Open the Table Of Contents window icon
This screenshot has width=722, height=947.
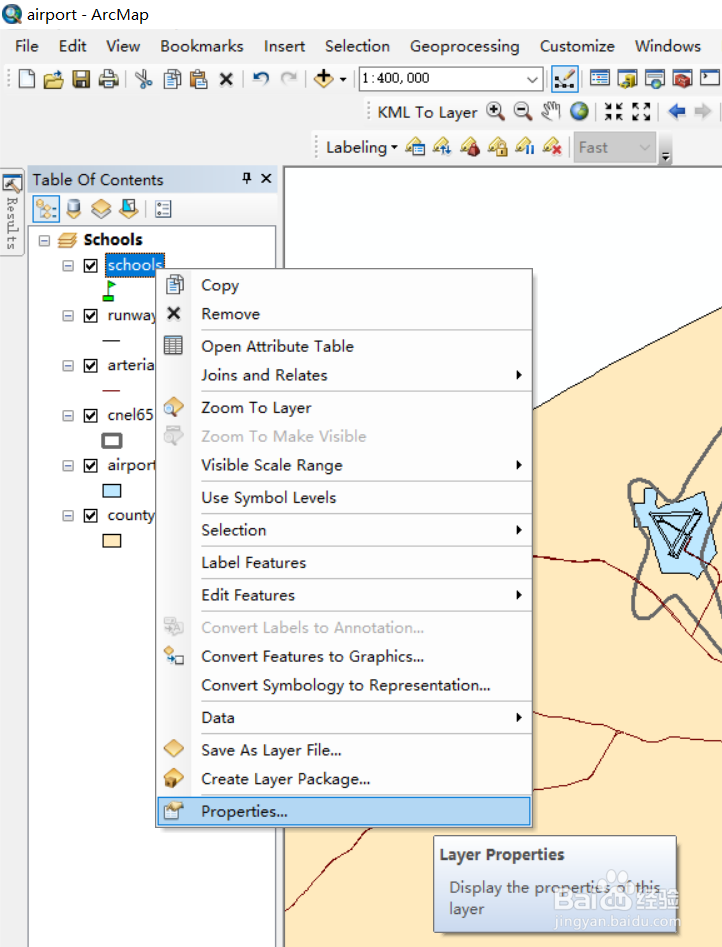[599, 79]
